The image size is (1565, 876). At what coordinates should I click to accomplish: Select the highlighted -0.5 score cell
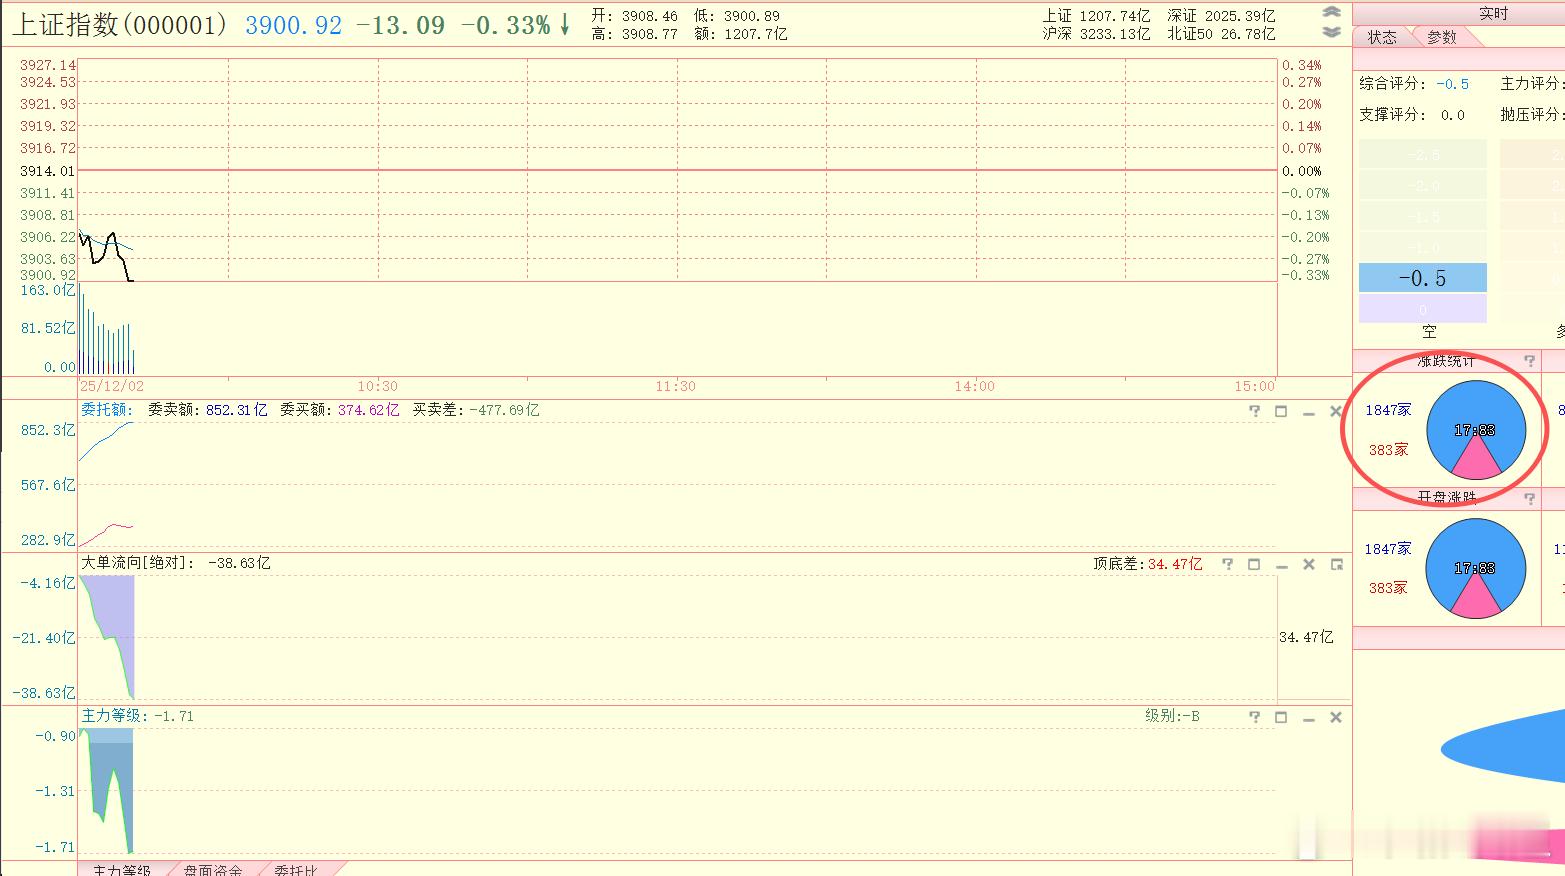[x=1422, y=278]
